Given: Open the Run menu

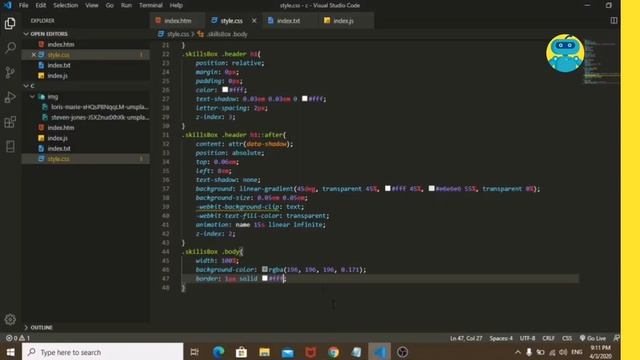Looking at the screenshot, I should point(127,5).
